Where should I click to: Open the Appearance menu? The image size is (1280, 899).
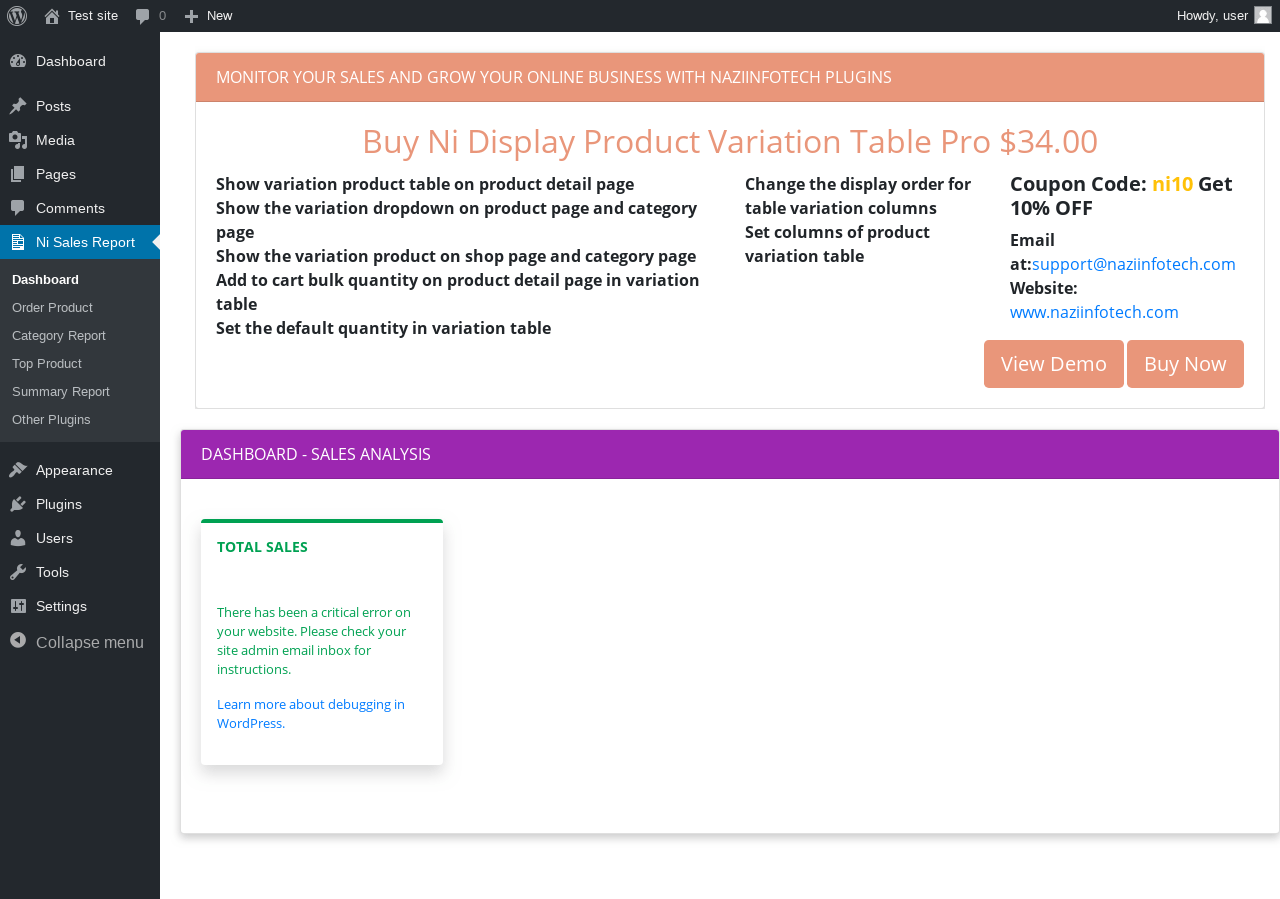(80, 470)
